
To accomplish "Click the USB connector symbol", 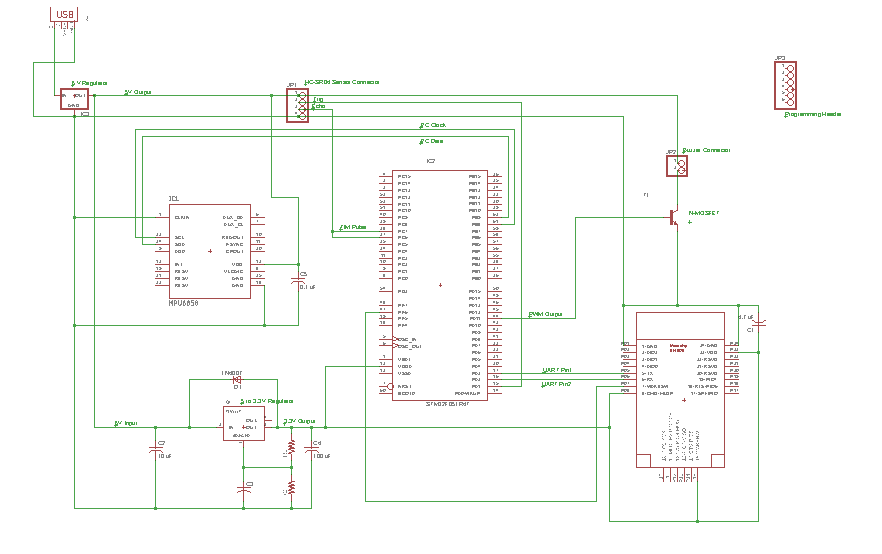I will click(x=64, y=14).
